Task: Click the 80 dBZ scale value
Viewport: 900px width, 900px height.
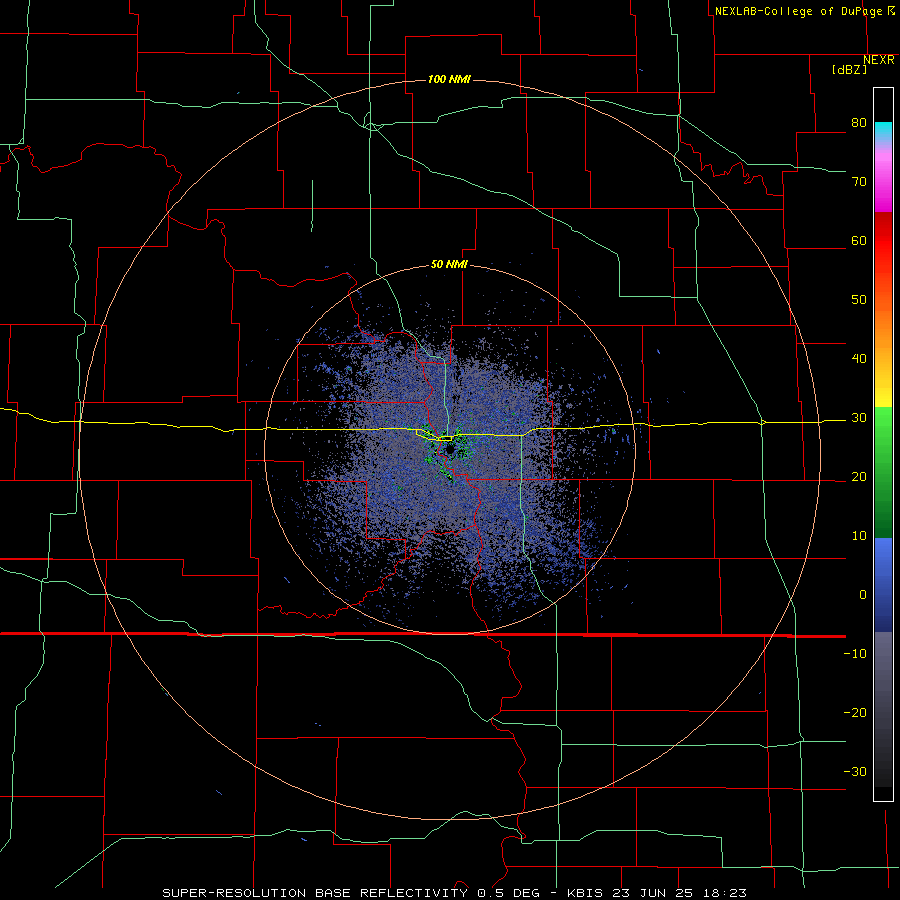Action: [x=859, y=123]
